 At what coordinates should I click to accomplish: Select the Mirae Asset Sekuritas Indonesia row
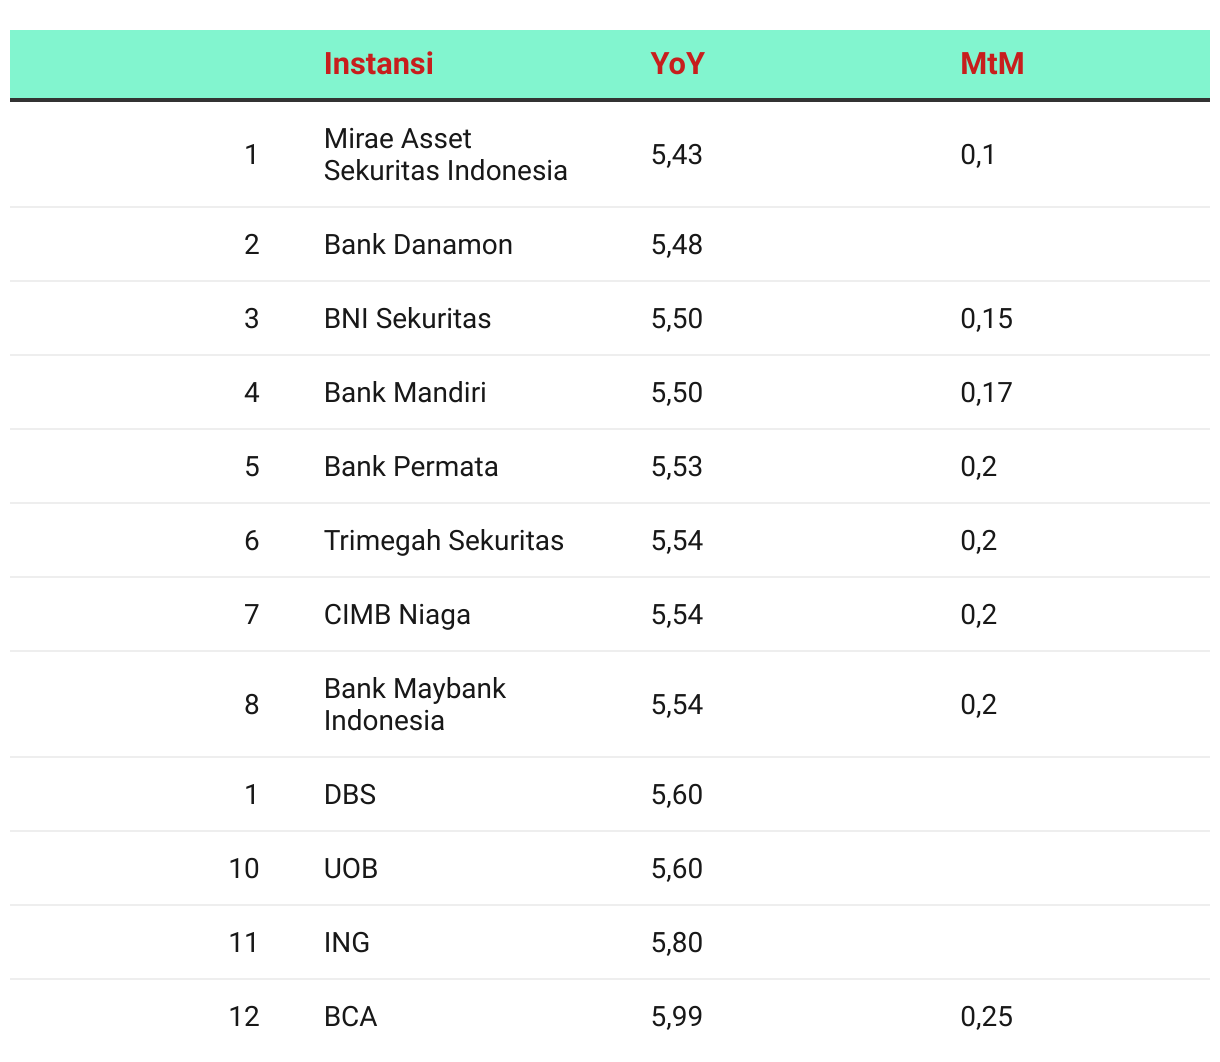[610, 154]
